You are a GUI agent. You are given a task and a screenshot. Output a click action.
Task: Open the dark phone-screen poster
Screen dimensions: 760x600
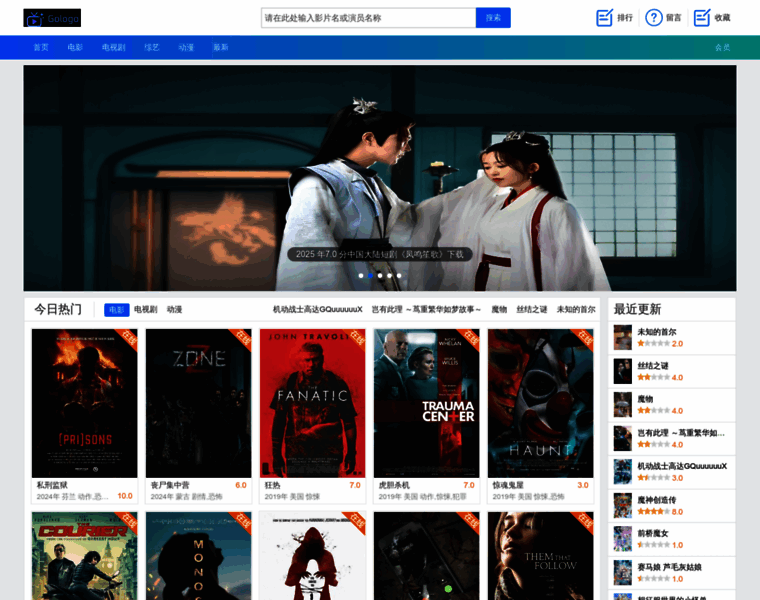pyautogui.click(x=427, y=556)
